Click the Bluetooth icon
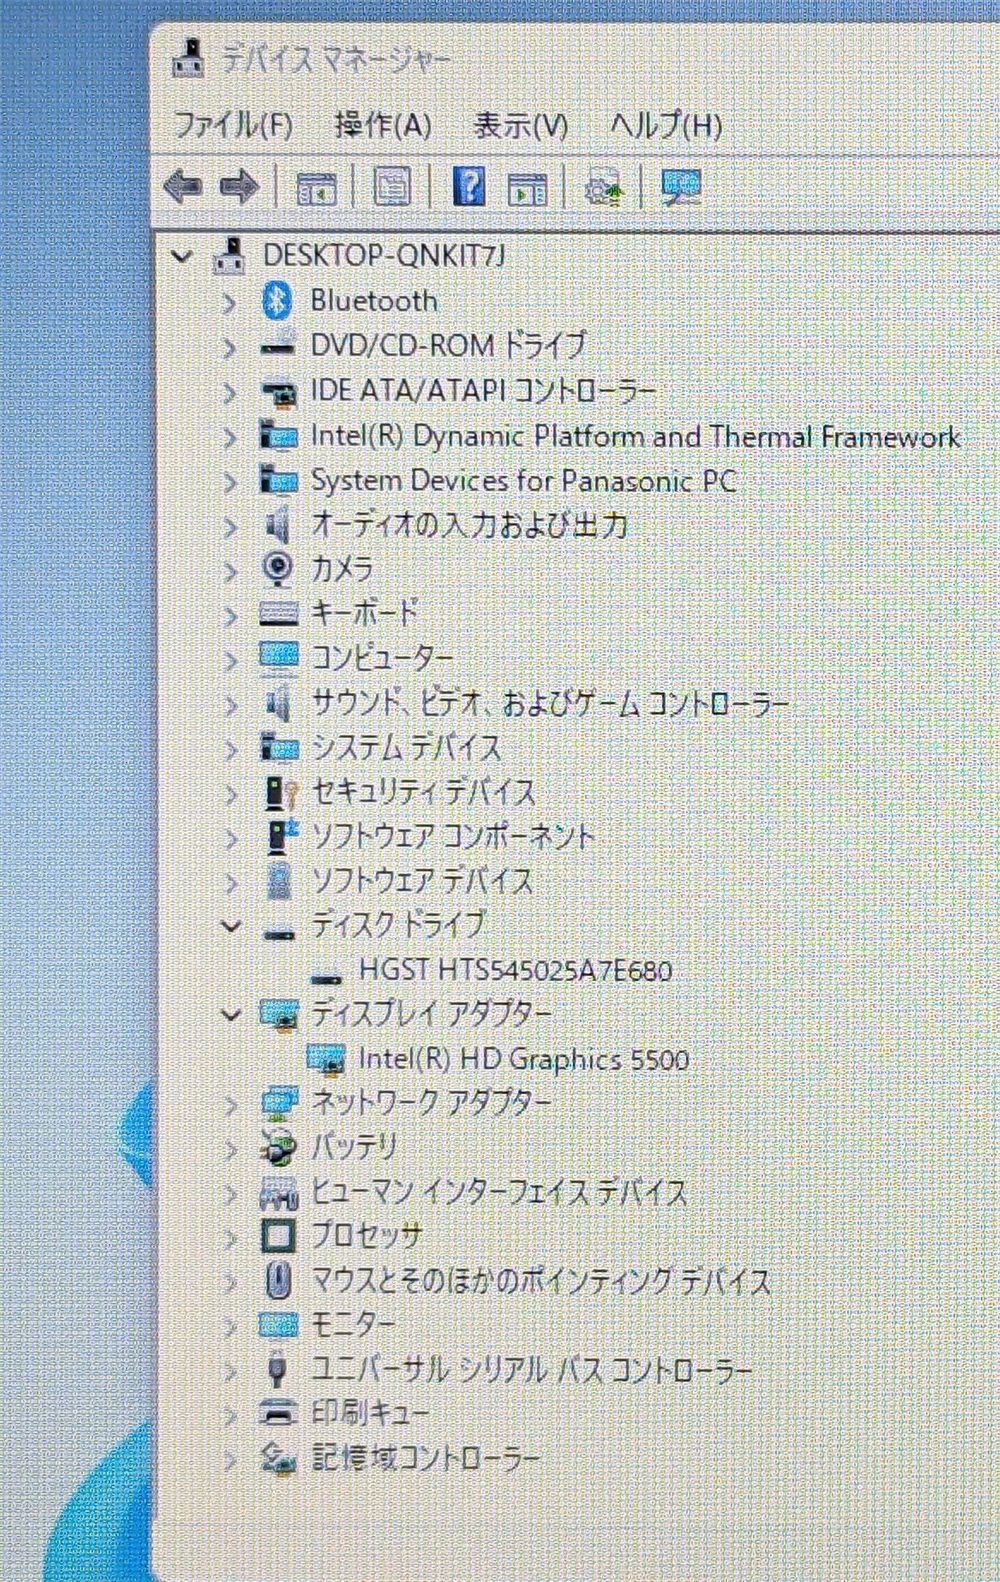Image resolution: width=1000 pixels, height=1582 pixels. point(277,301)
